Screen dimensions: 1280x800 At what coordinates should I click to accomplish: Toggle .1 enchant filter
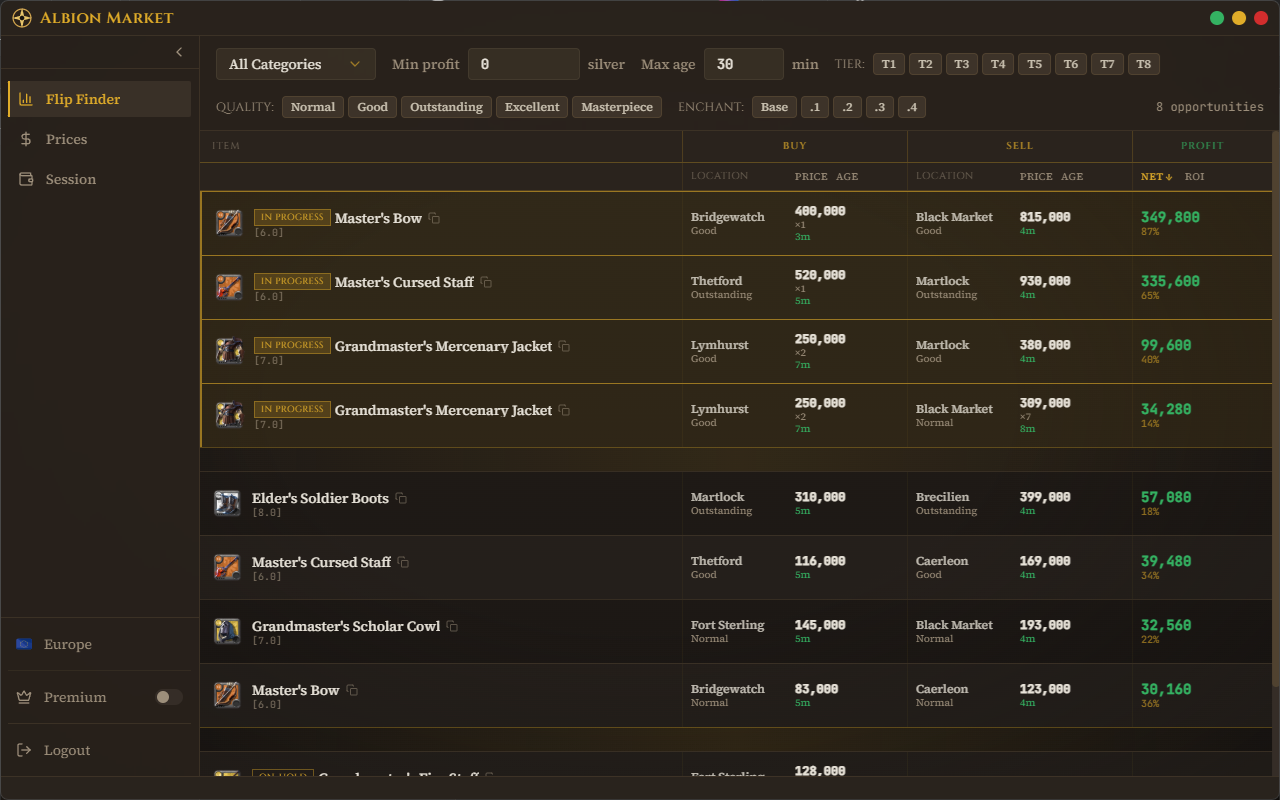[x=815, y=107]
